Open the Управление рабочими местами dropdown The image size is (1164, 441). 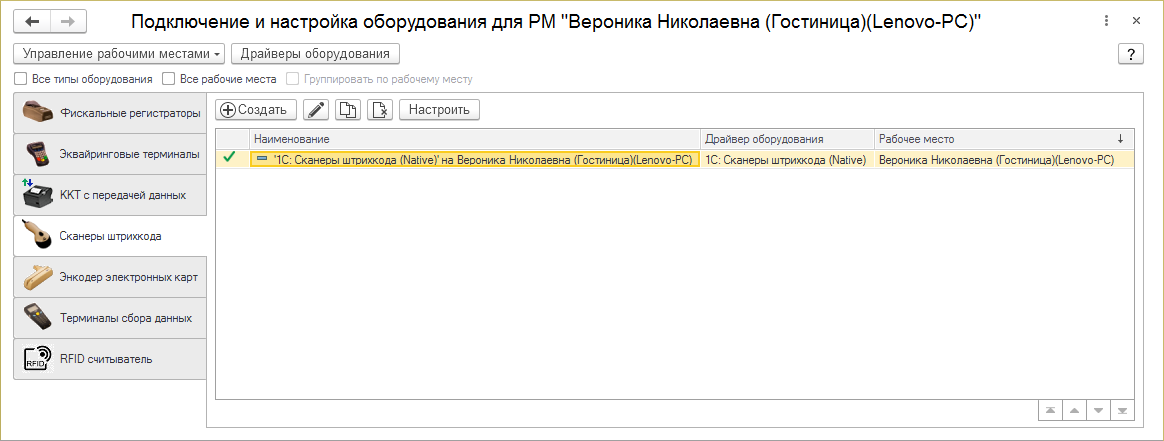[x=120, y=54]
